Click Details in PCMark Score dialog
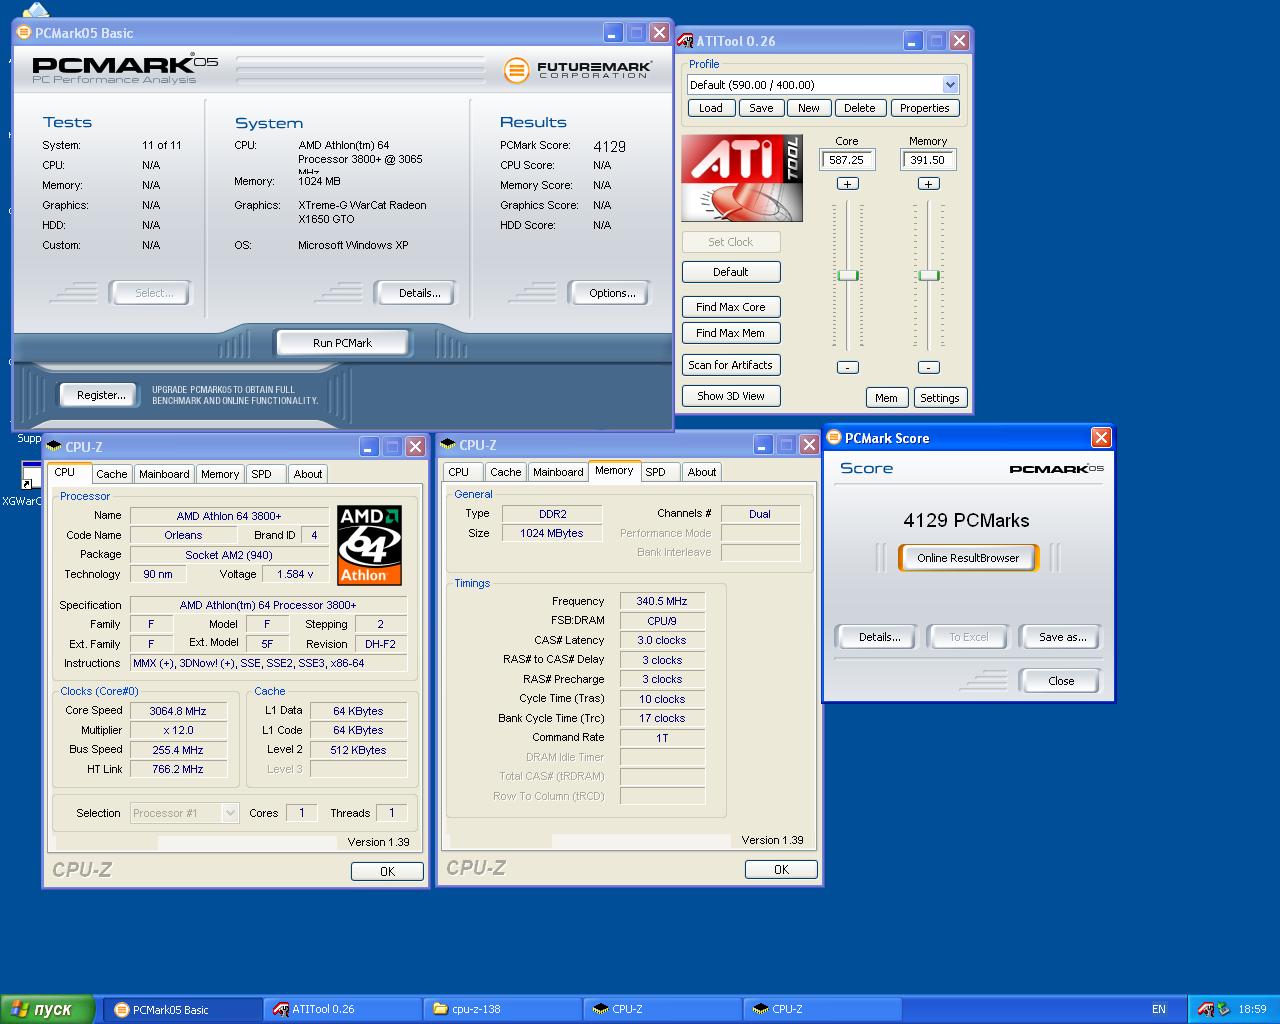1280x1024 pixels. (879, 637)
